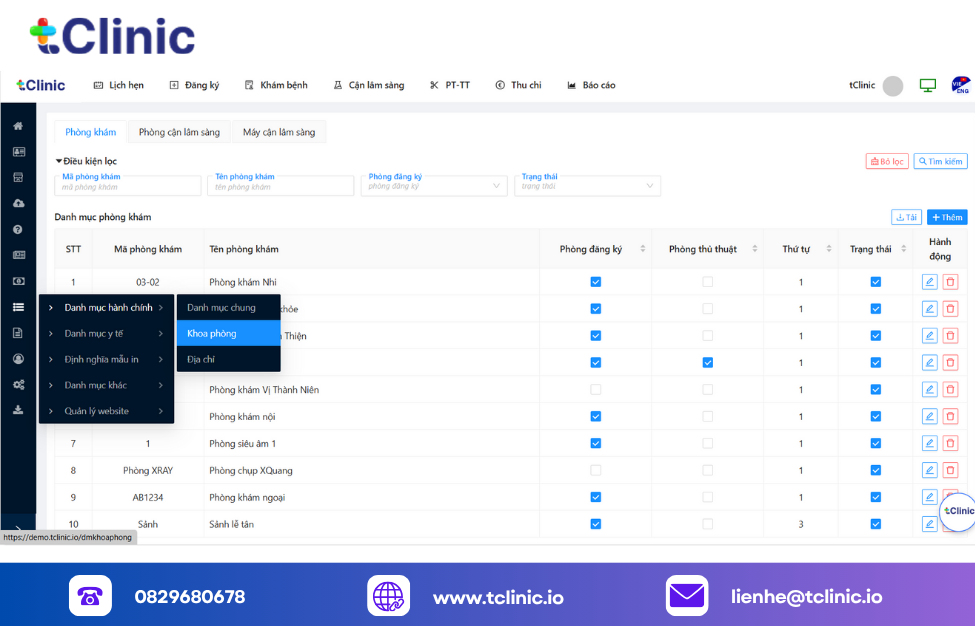Open the home icon in sidebar
This screenshot has width=975, height=626.
(x=18, y=126)
